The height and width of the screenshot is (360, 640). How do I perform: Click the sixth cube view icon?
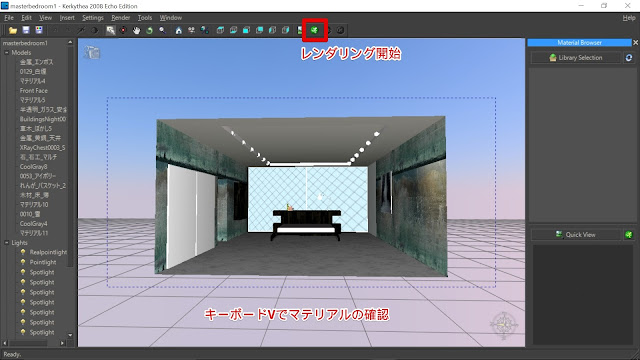pyautogui.click(x=286, y=30)
